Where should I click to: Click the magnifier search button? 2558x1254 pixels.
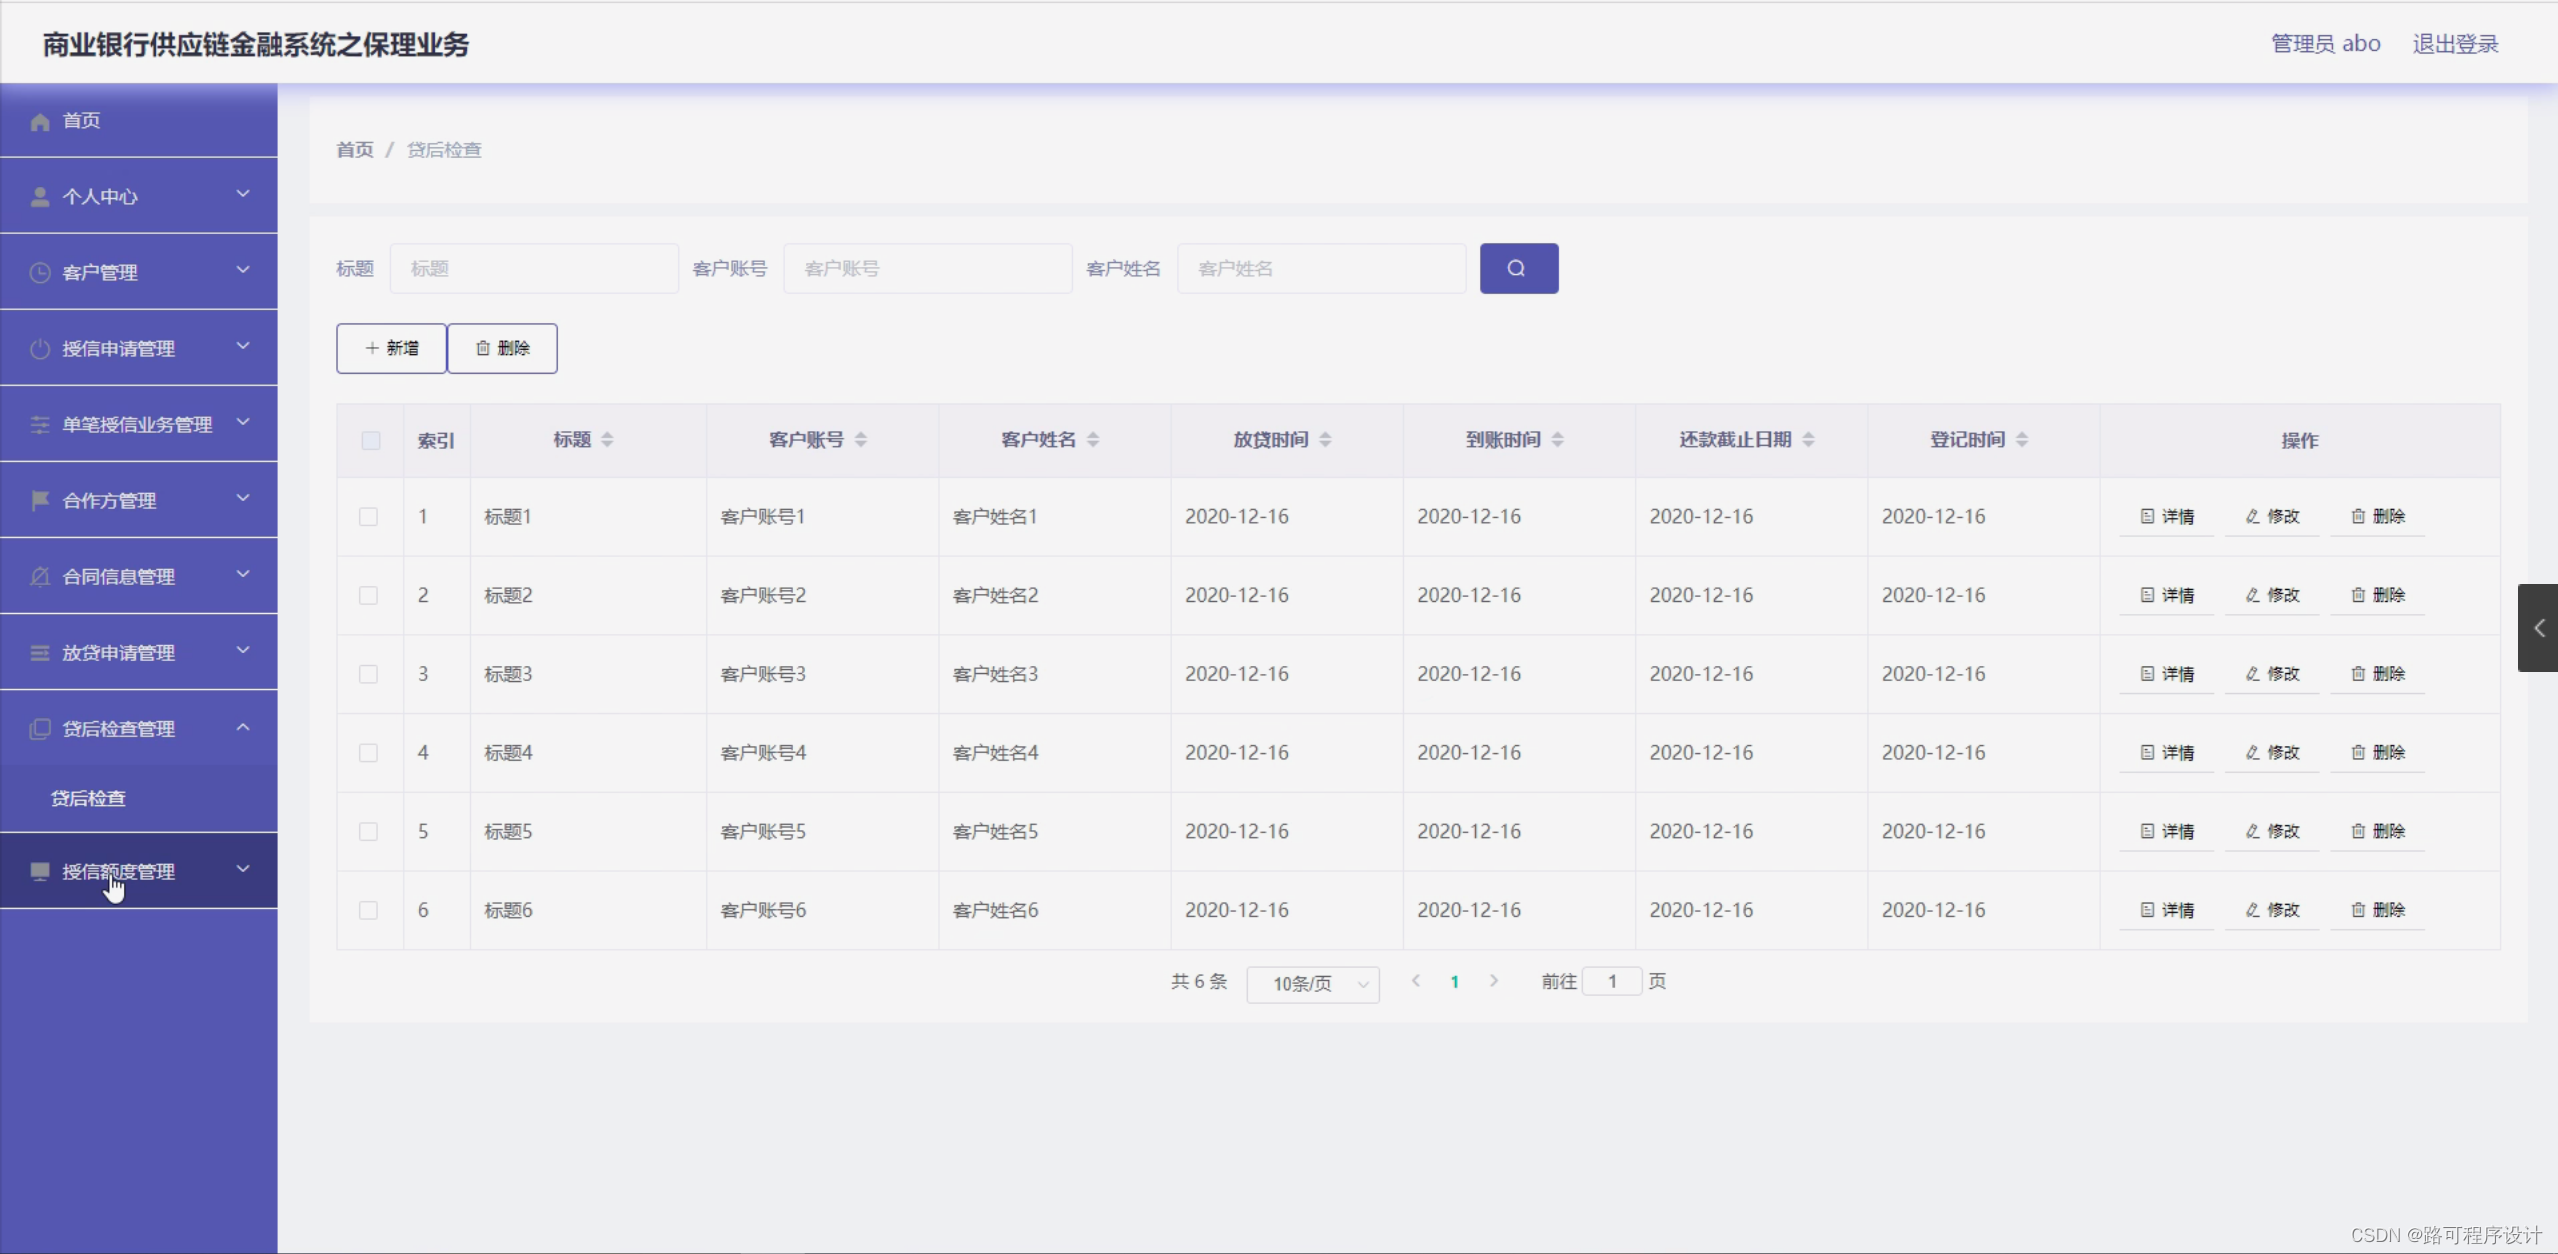[x=1518, y=268]
